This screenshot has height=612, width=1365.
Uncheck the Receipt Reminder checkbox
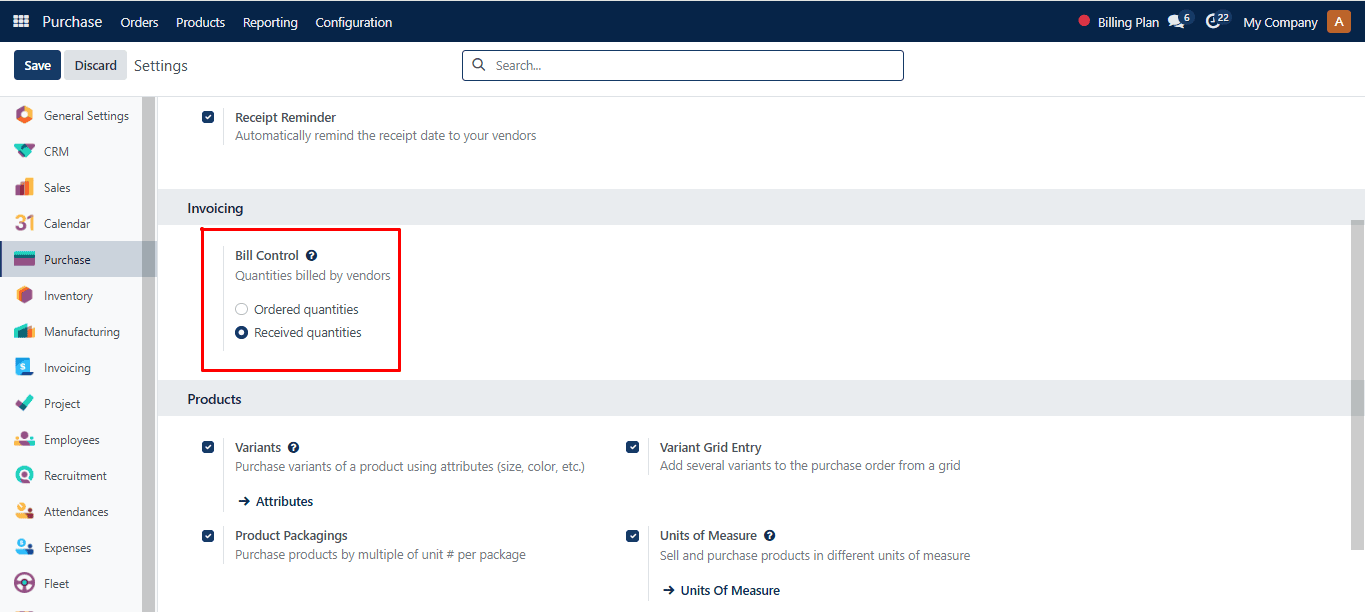pyautogui.click(x=208, y=117)
